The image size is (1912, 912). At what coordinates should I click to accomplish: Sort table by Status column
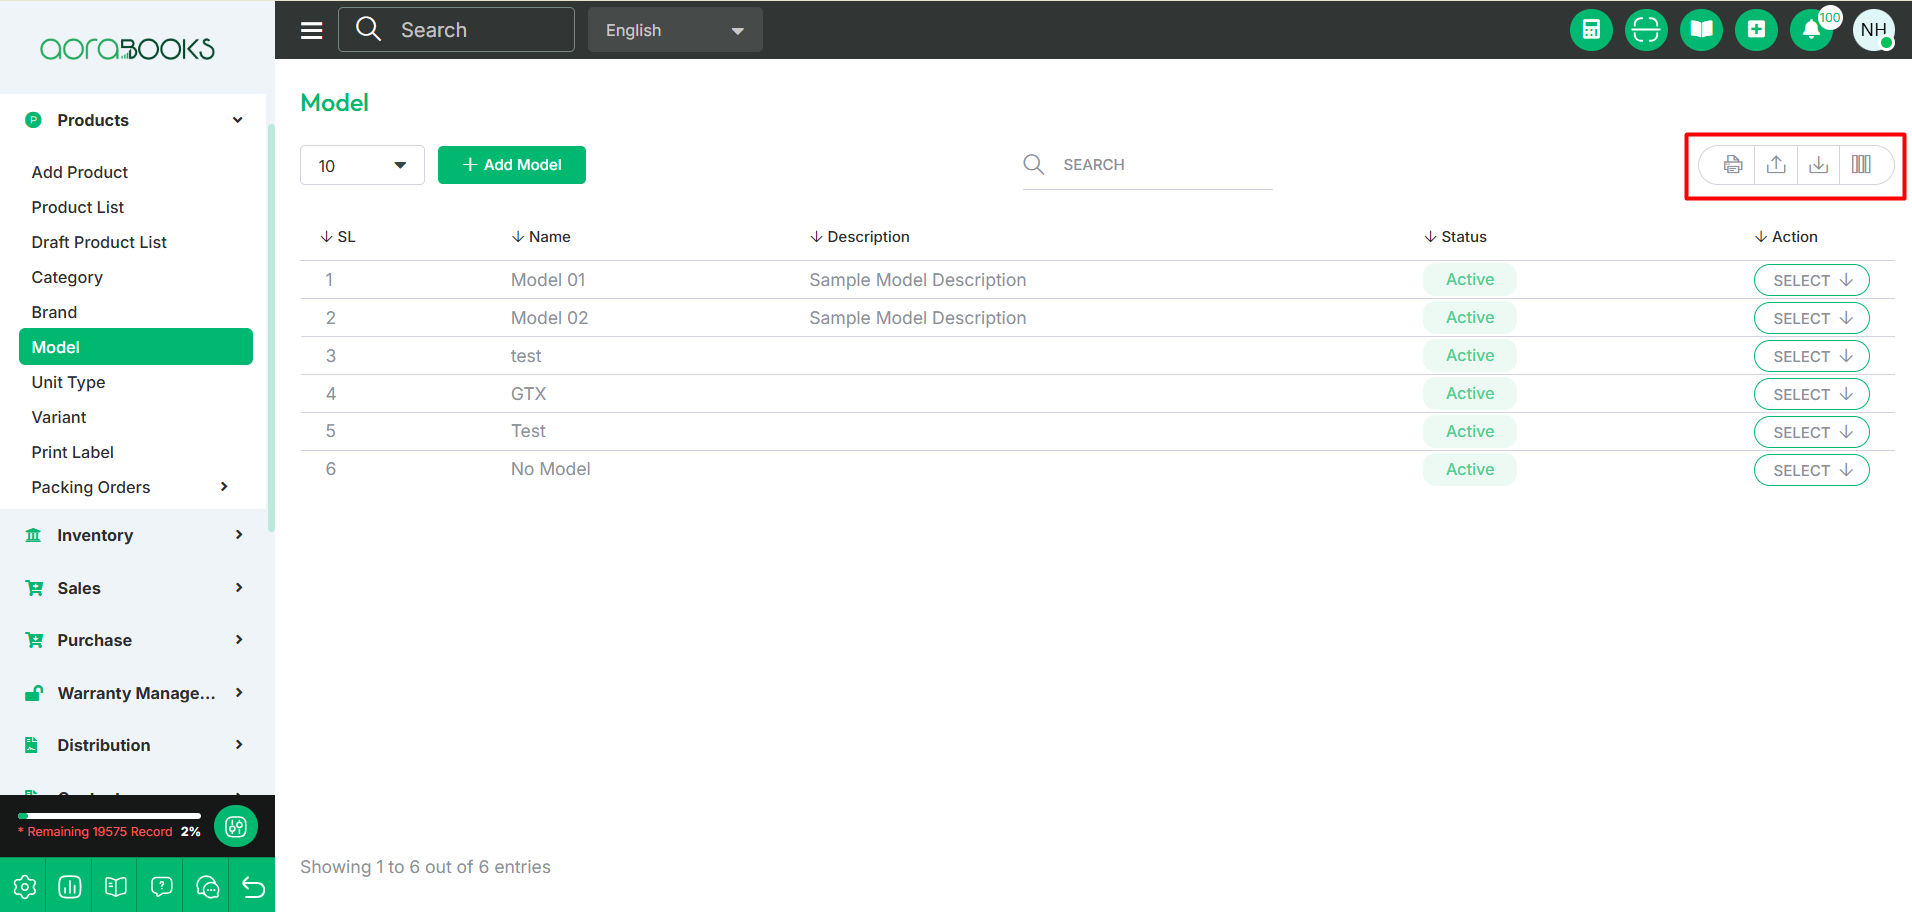[x=1456, y=237]
